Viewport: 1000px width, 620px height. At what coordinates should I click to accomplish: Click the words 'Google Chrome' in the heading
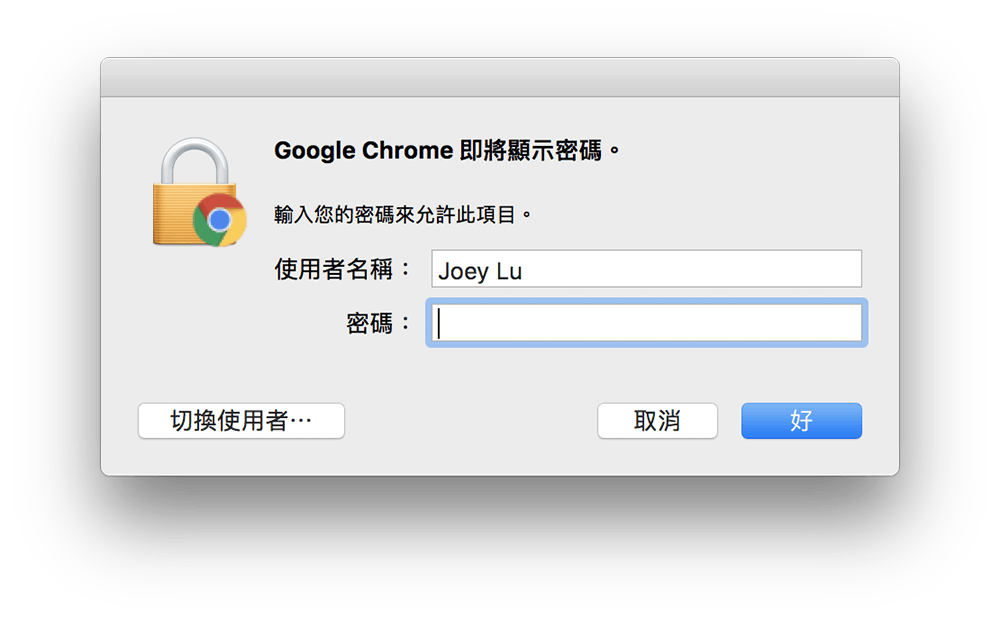tap(364, 151)
